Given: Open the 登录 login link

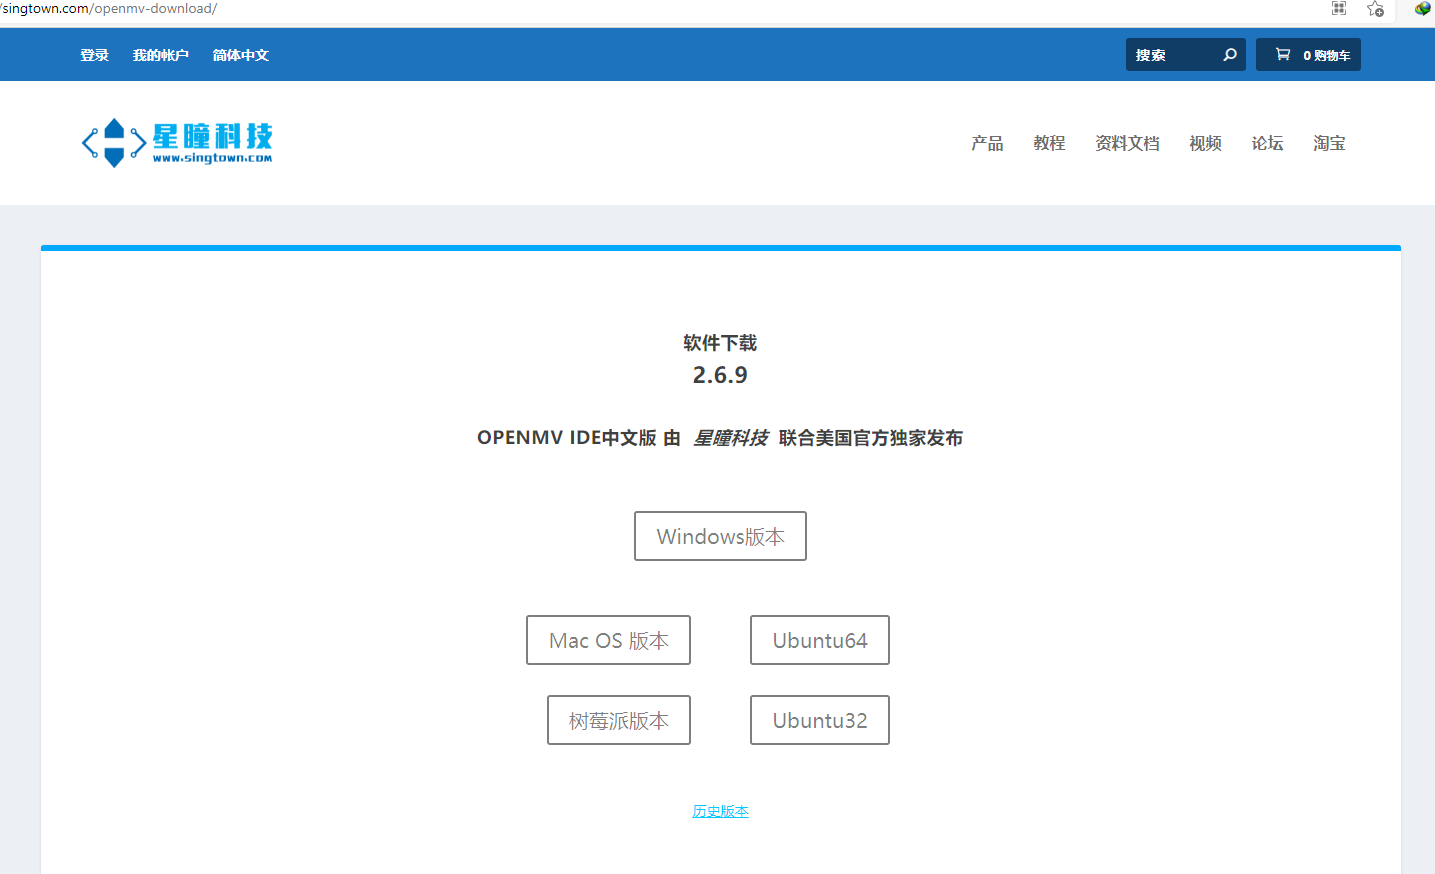Looking at the screenshot, I should pyautogui.click(x=95, y=55).
